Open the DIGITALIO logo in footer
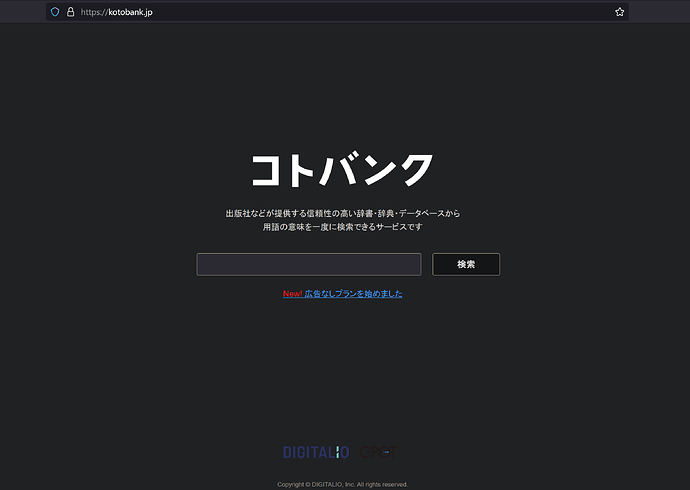Screen dimensions: 690x490 (316, 453)
